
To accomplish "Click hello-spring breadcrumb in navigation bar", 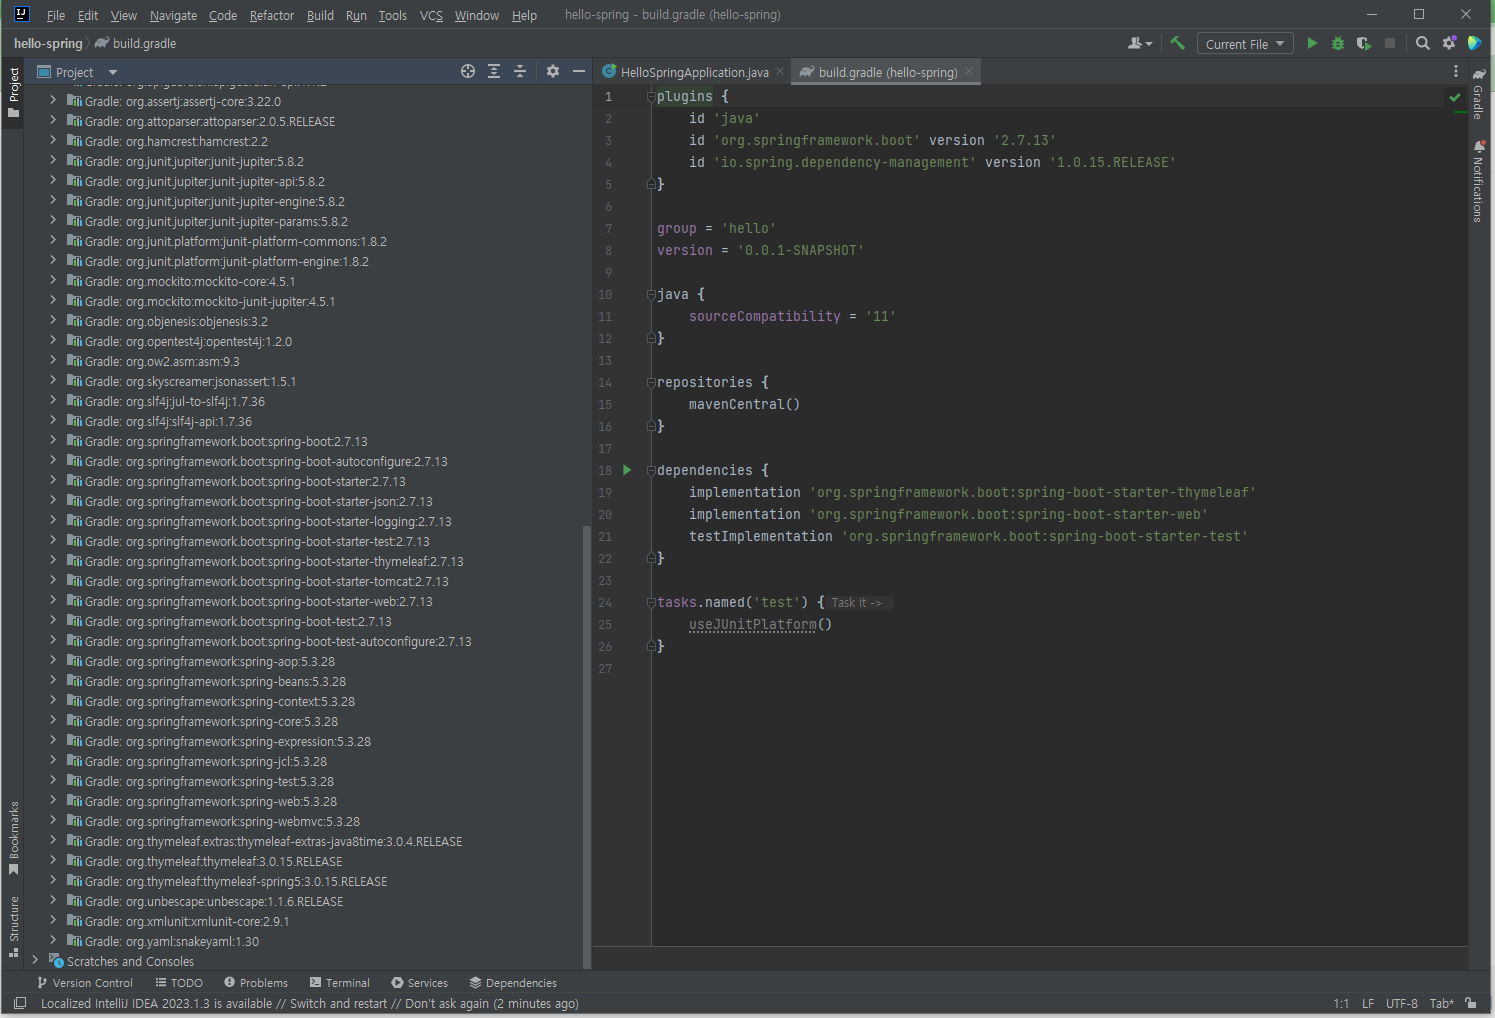I will point(48,43).
